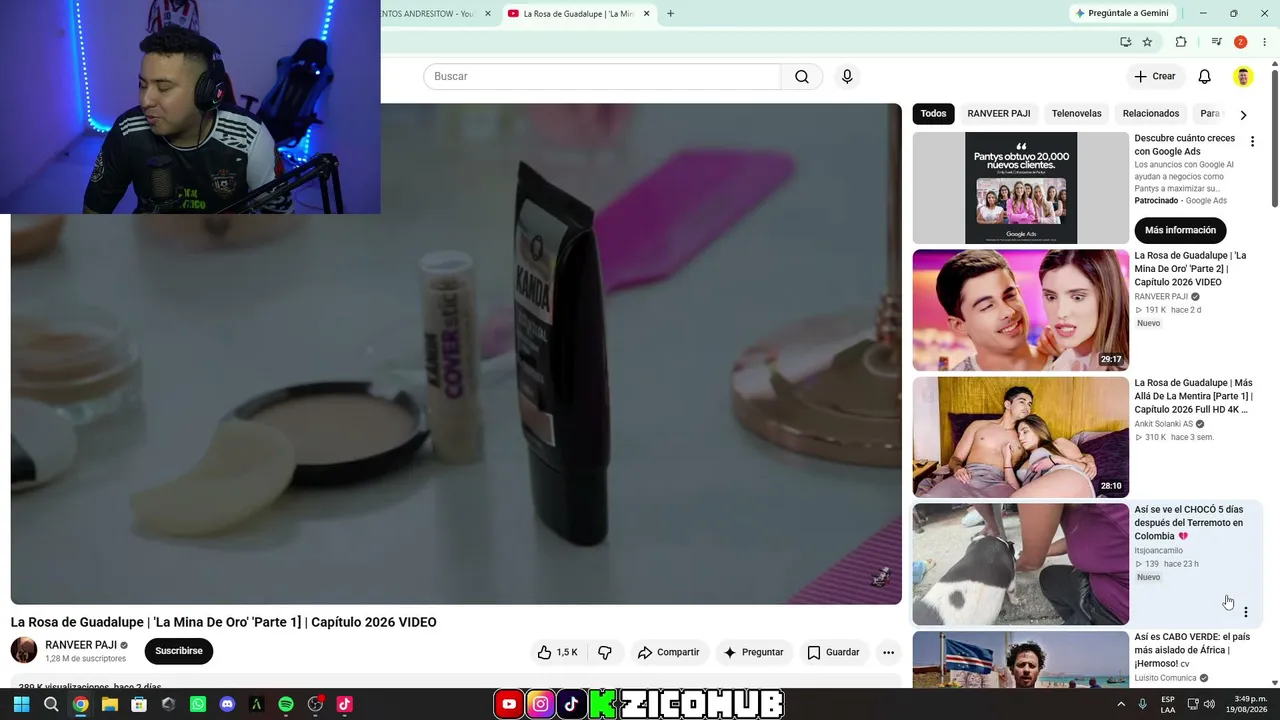Viewport: 1280px width, 720px height.
Task: Open Chrome media controls icon
Action: click(1216, 42)
